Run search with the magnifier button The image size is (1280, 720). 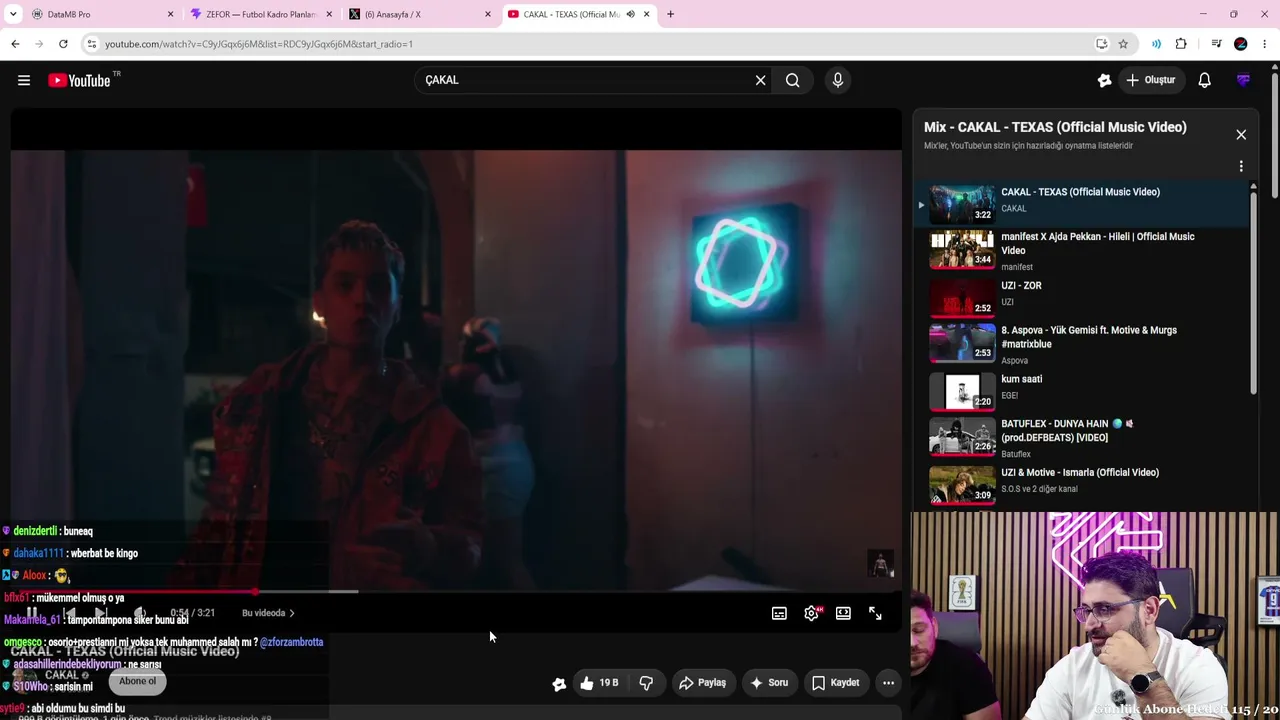[792, 80]
